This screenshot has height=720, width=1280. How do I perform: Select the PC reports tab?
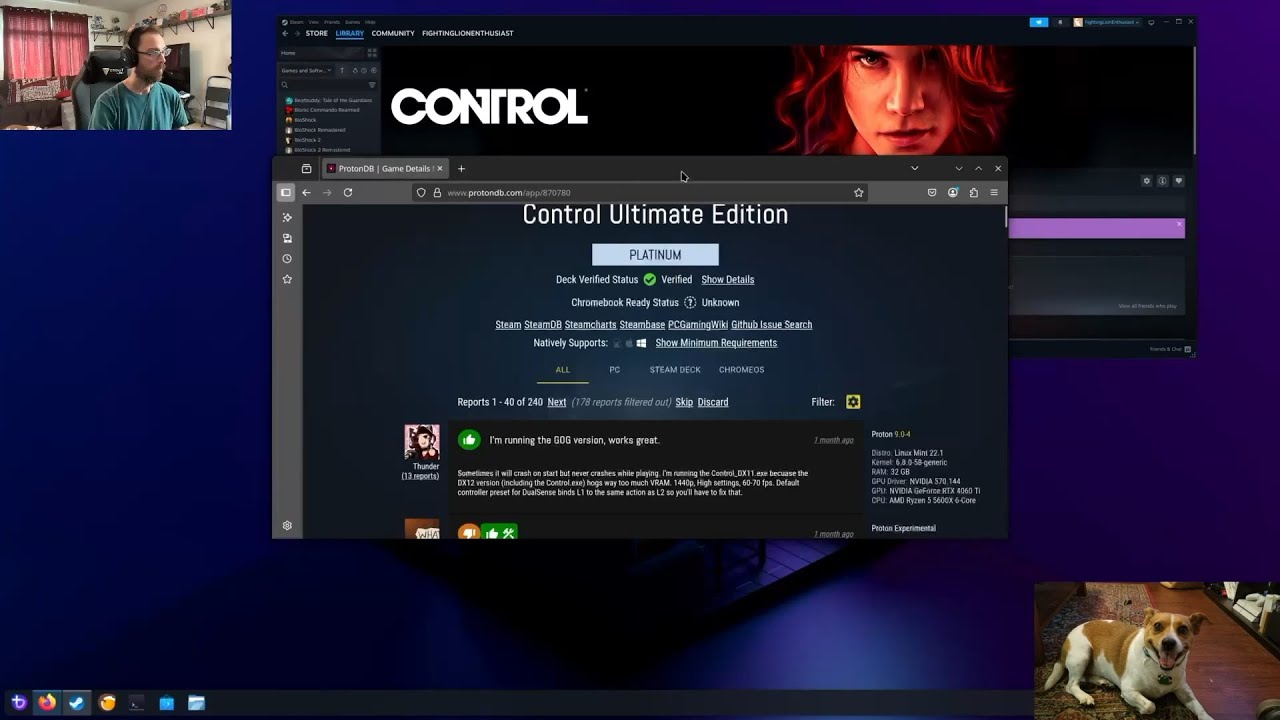(x=615, y=370)
